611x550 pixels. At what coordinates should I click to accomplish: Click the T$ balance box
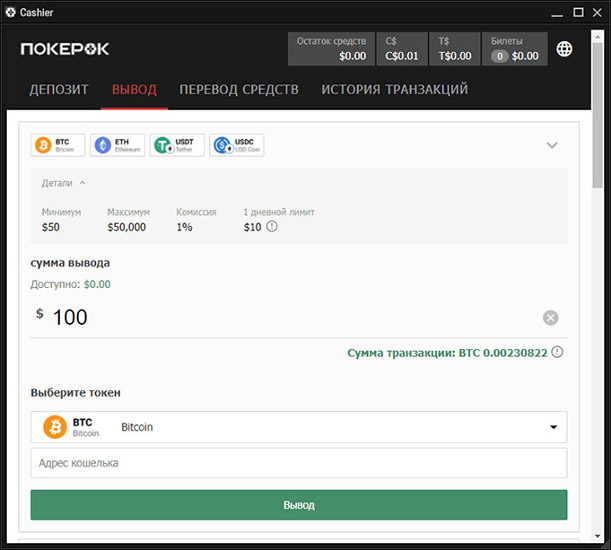[x=454, y=49]
